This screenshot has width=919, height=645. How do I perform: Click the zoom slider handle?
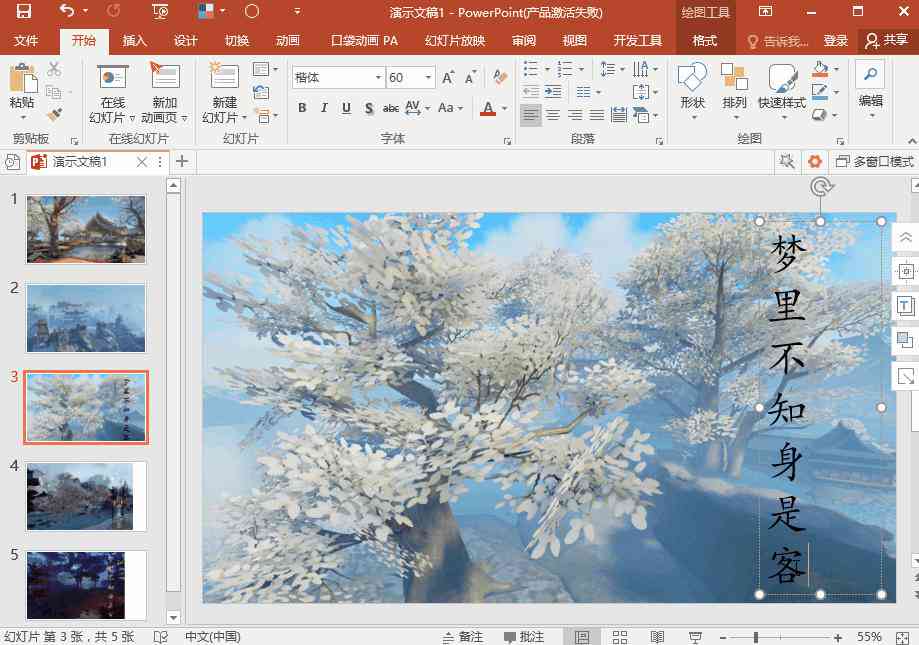(x=756, y=637)
